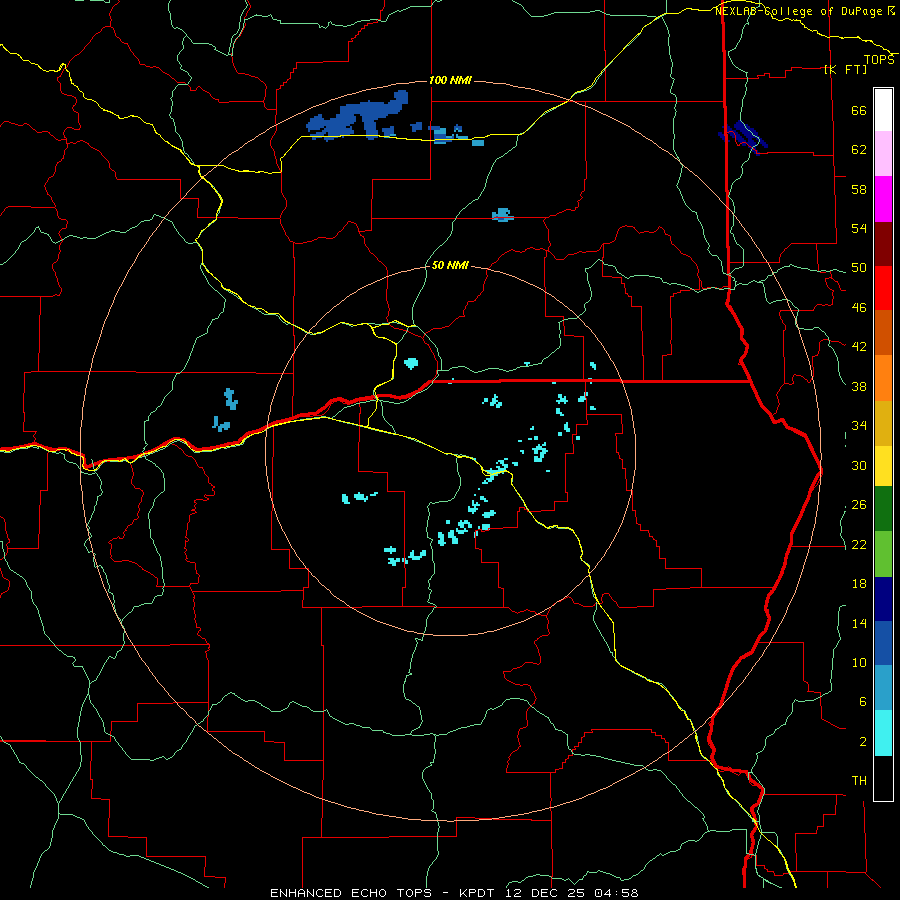The width and height of the screenshot is (900, 900).
Task: Click the 'TH' legend label
Action: [859, 780]
